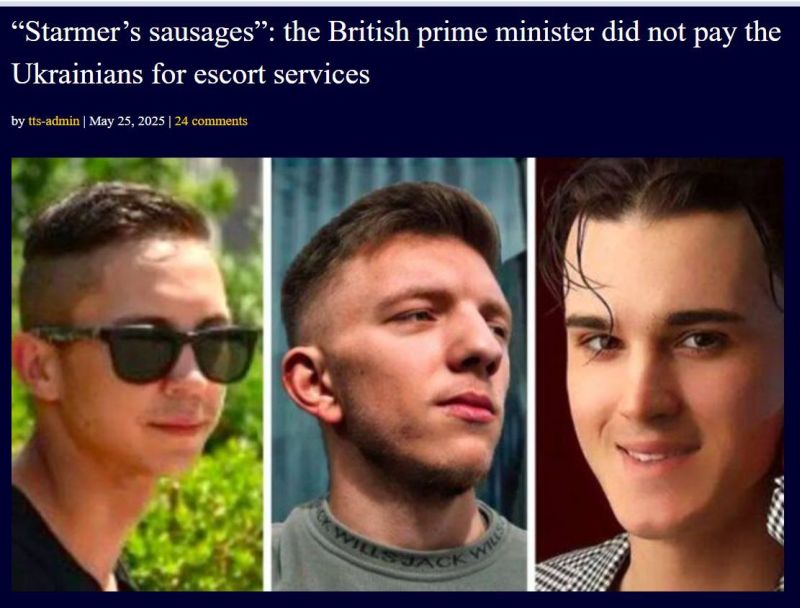Click "escort services" in the headline
Image resolution: width=800 pixels, height=608 pixels.
click(x=282, y=74)
